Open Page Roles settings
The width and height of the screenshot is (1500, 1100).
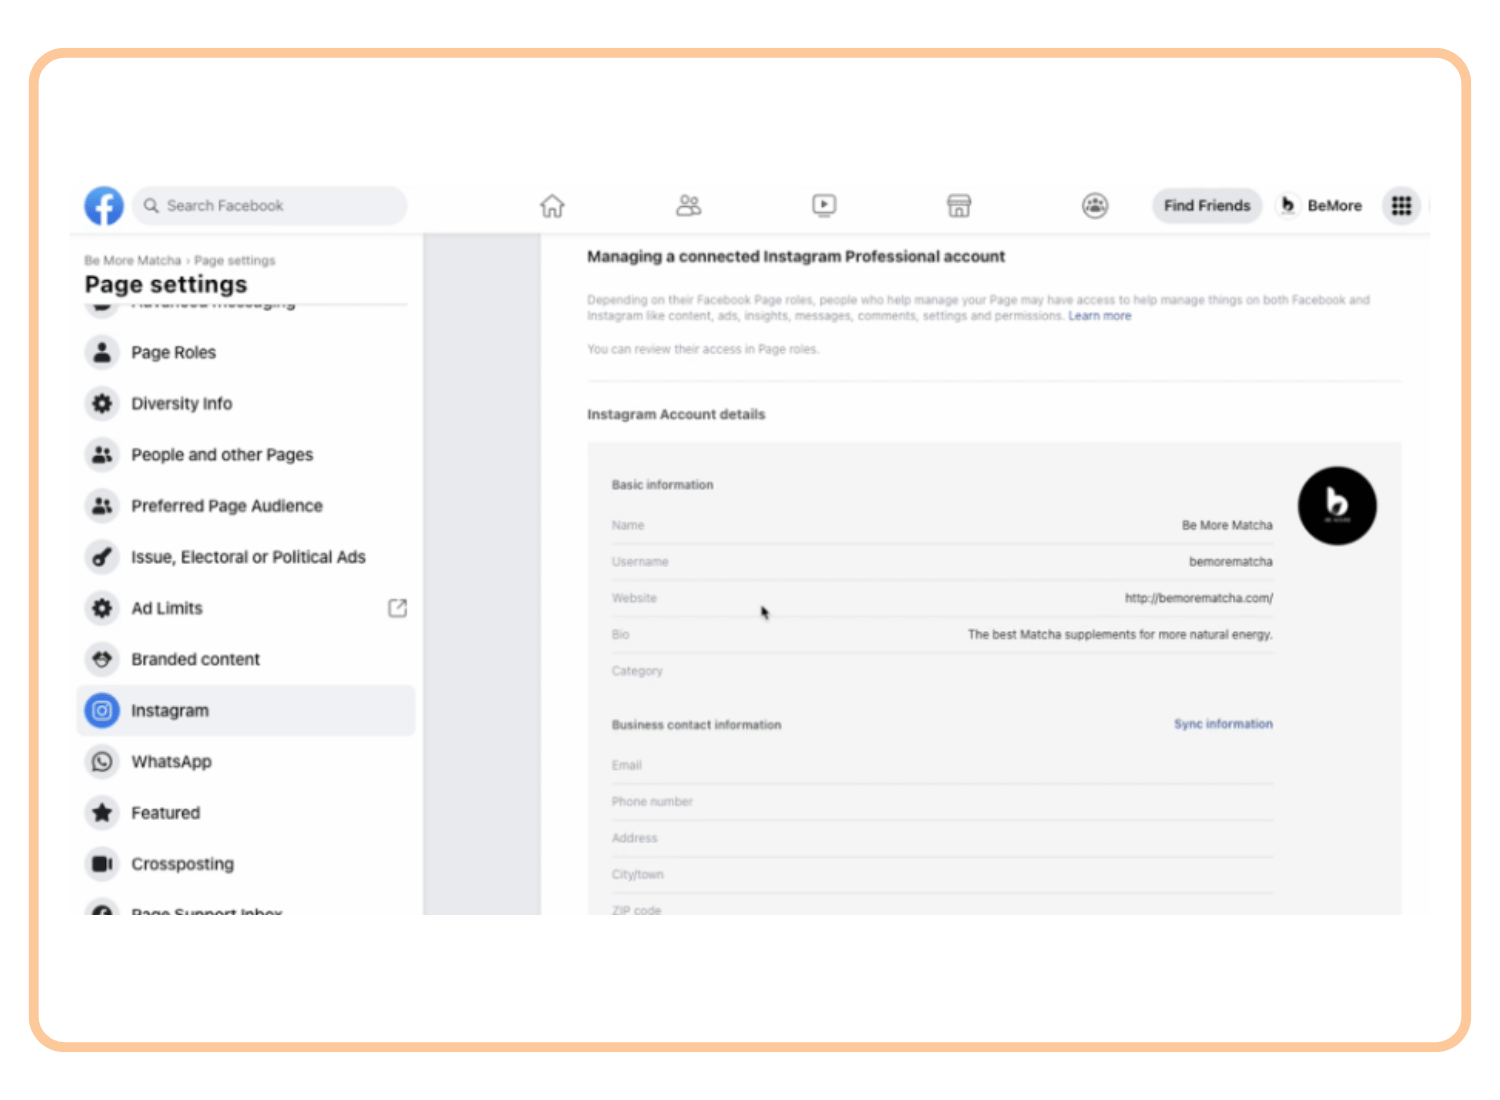[x=245, y=352]
